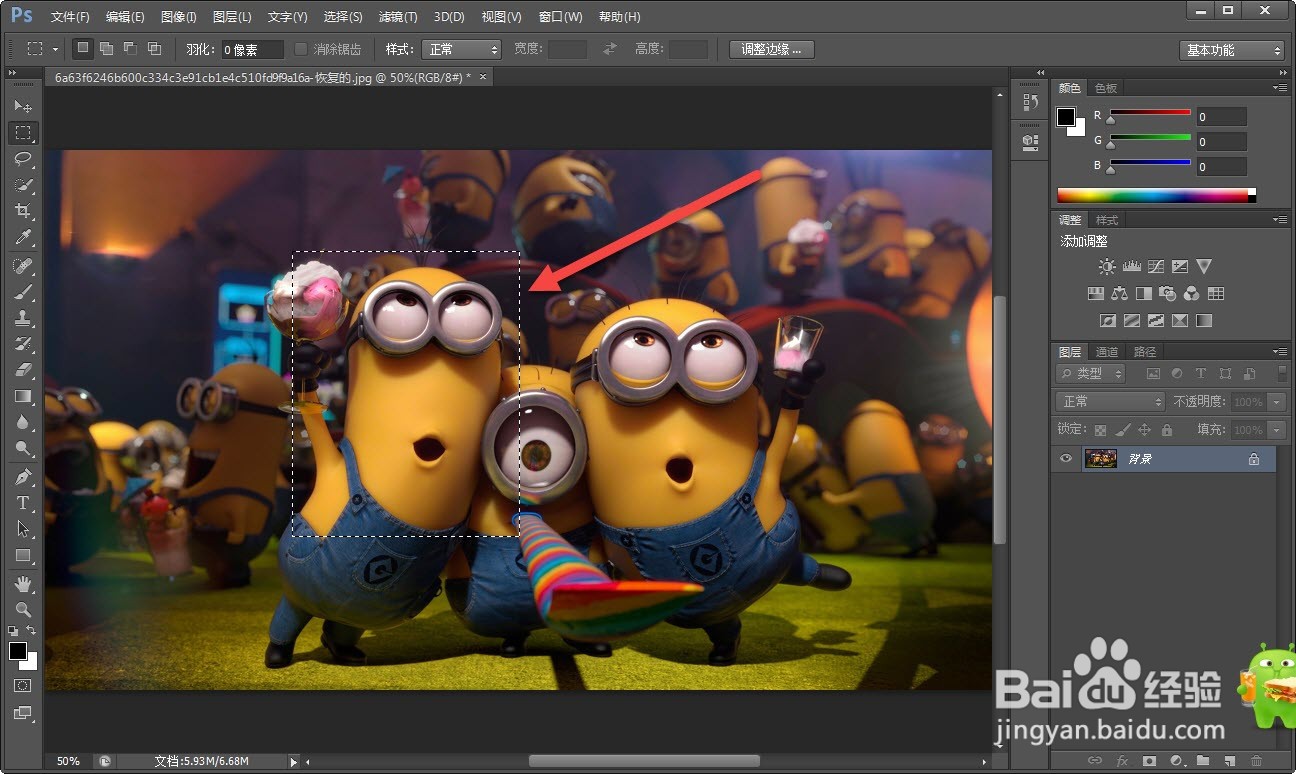Hide the 背景 layer with eye icon
Screen dimensions: 1296x774
click(x=1066, y=459)
